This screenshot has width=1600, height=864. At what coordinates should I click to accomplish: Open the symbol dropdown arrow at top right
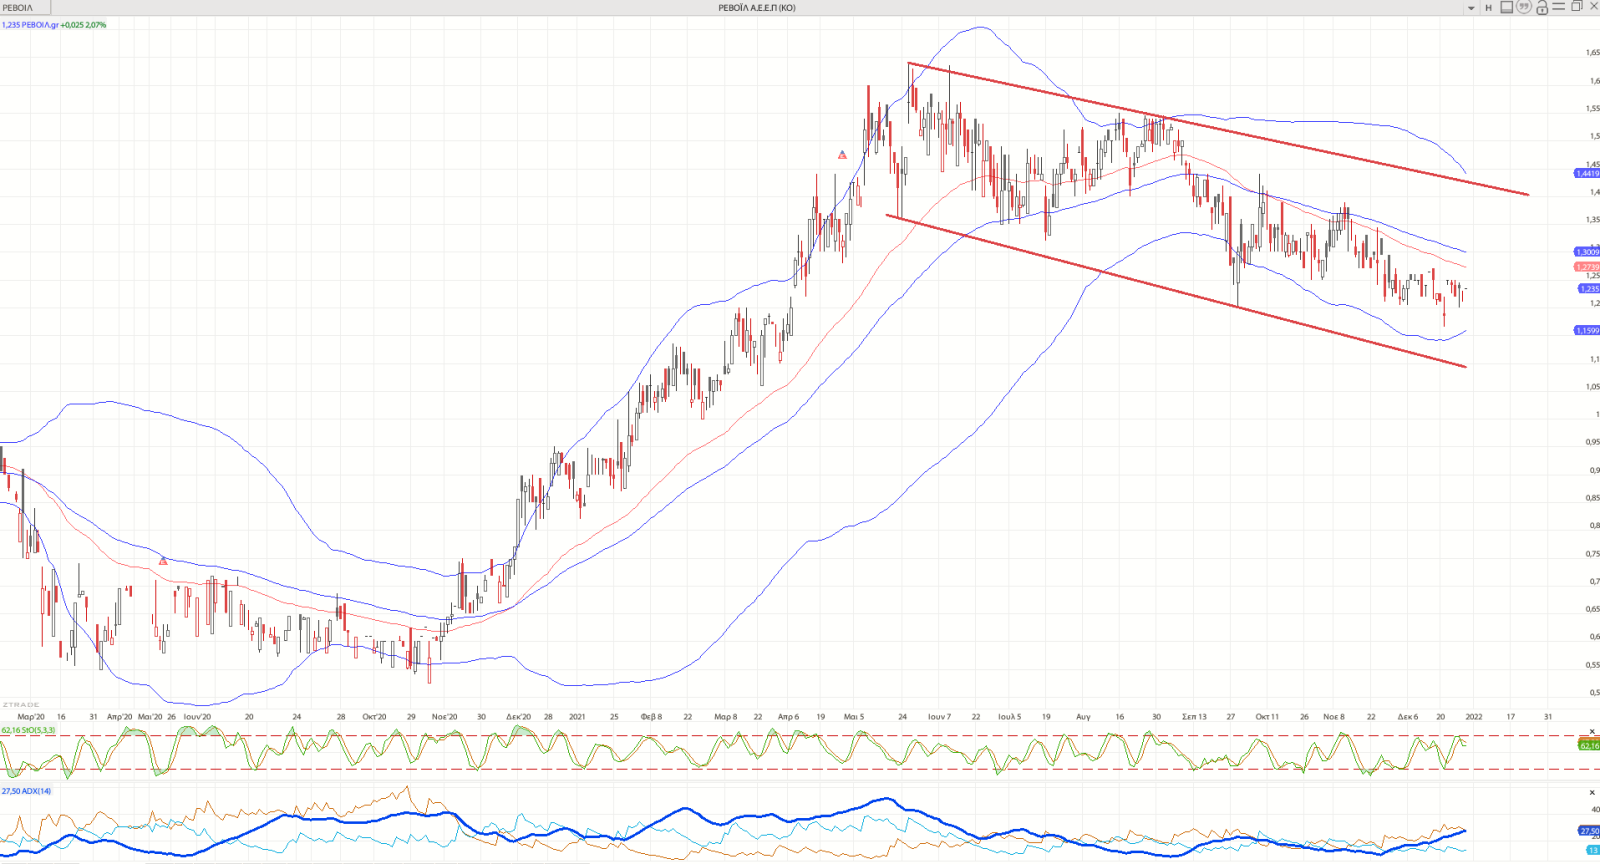(x=1471, y=8)
